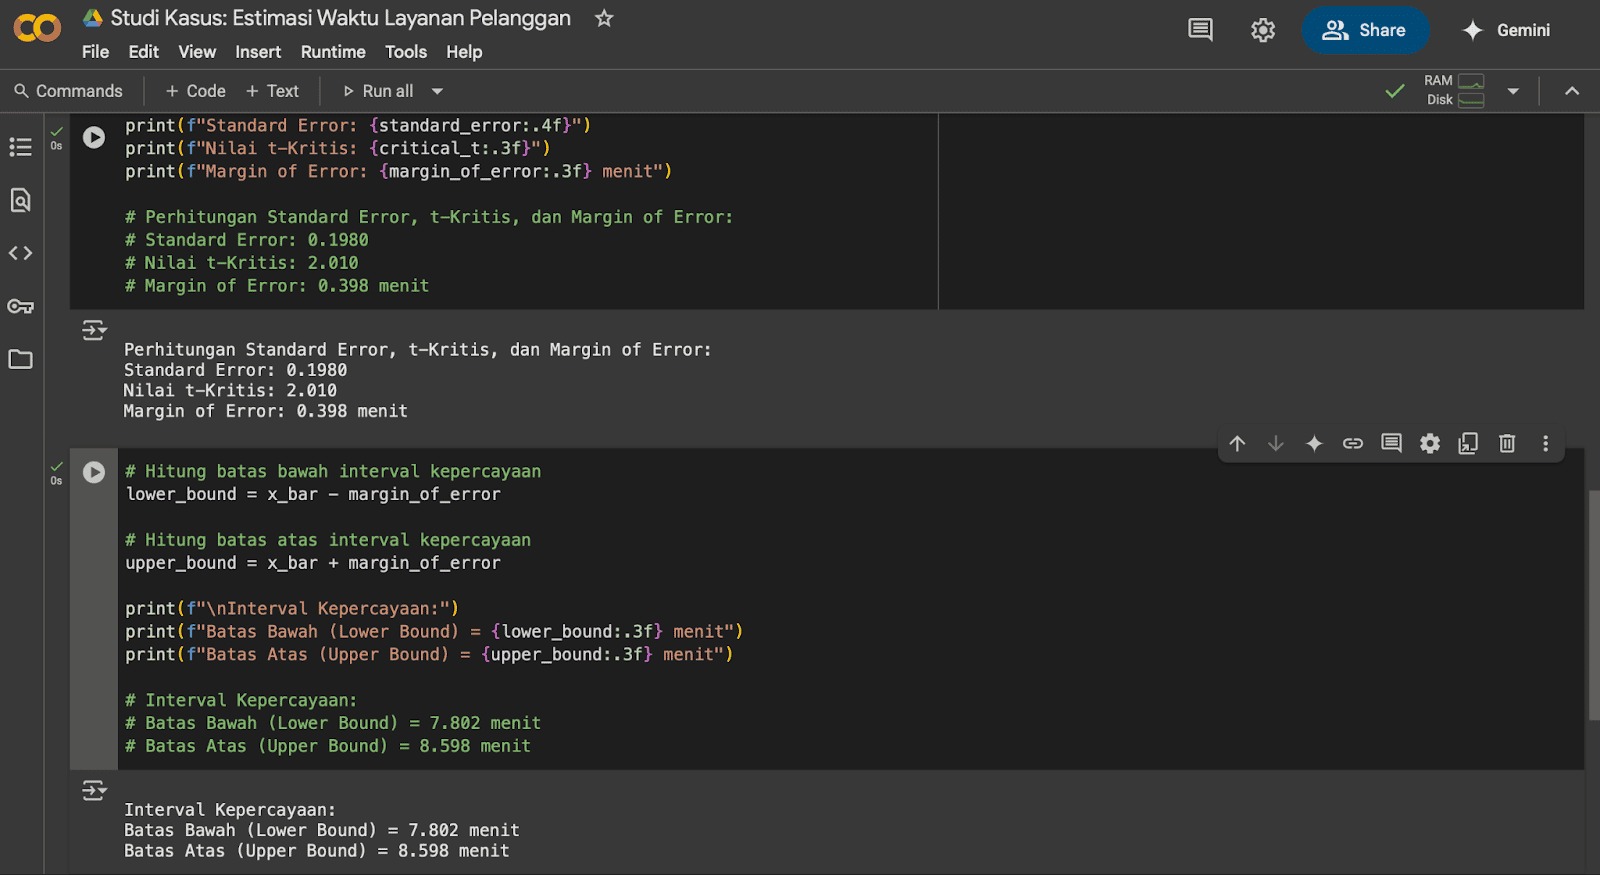
Task: Open the code snippets sidebar icon
Action: tap(20, 253)
